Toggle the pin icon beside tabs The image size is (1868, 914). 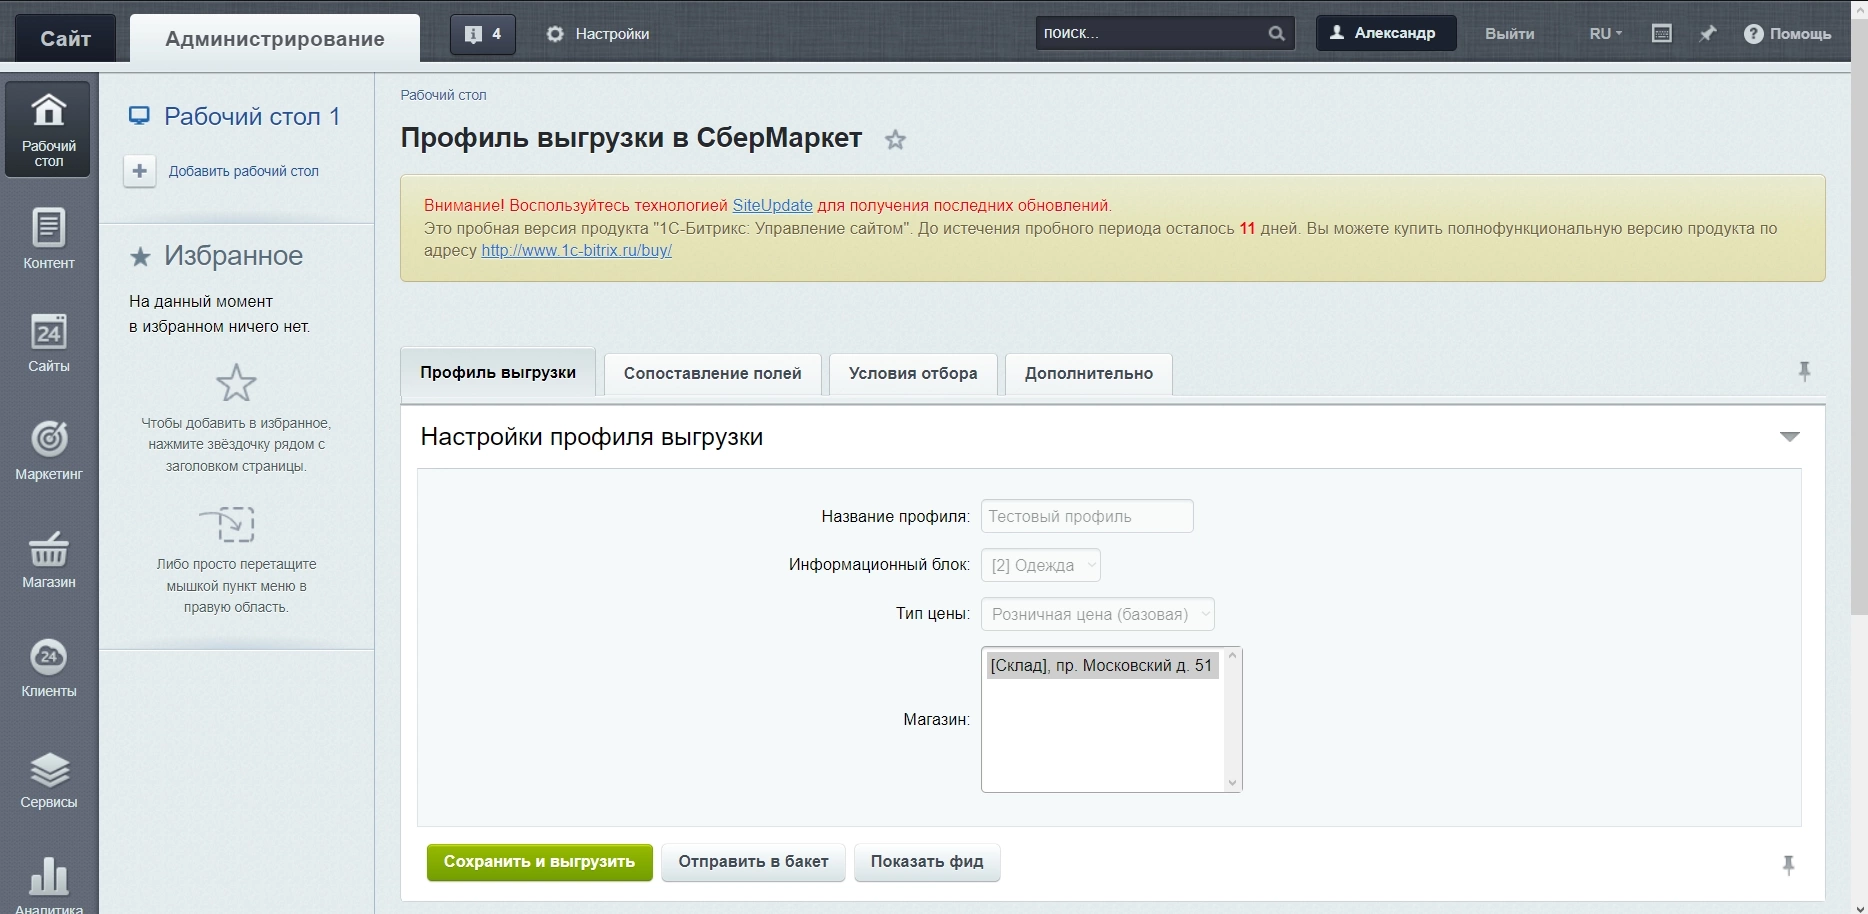coord(1804,372)
